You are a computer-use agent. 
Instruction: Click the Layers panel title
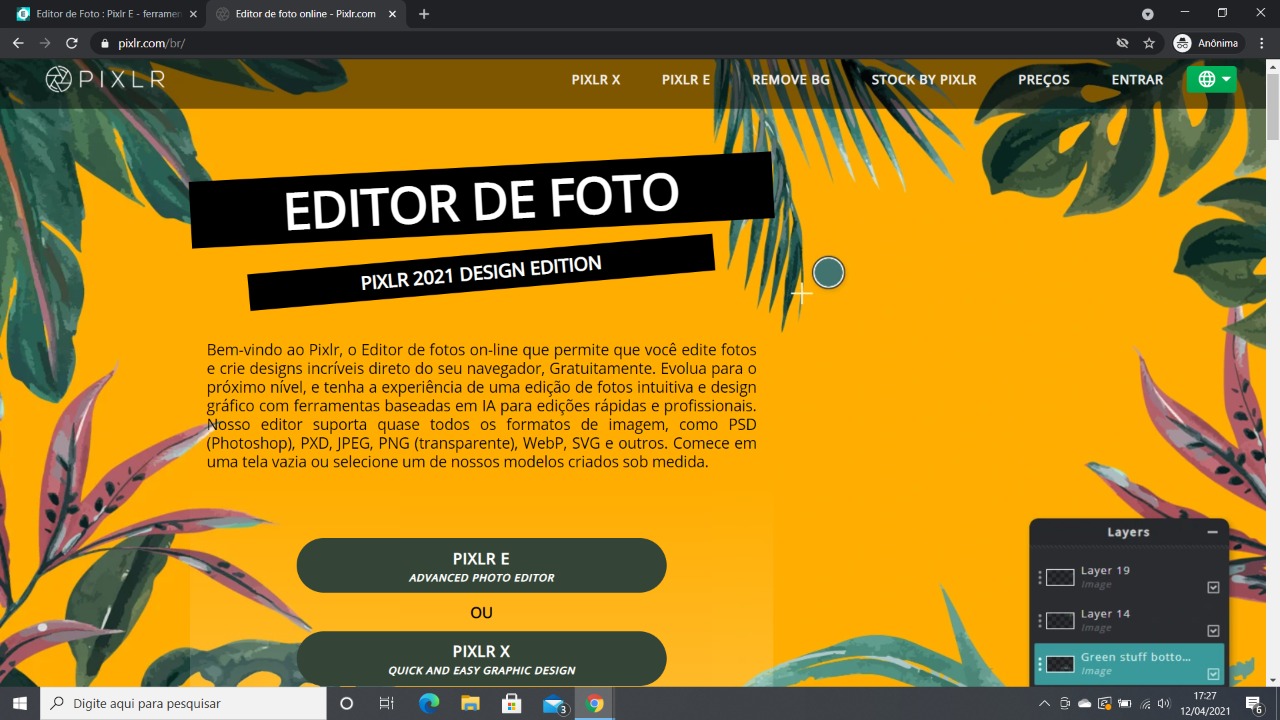coord(1128,532)
